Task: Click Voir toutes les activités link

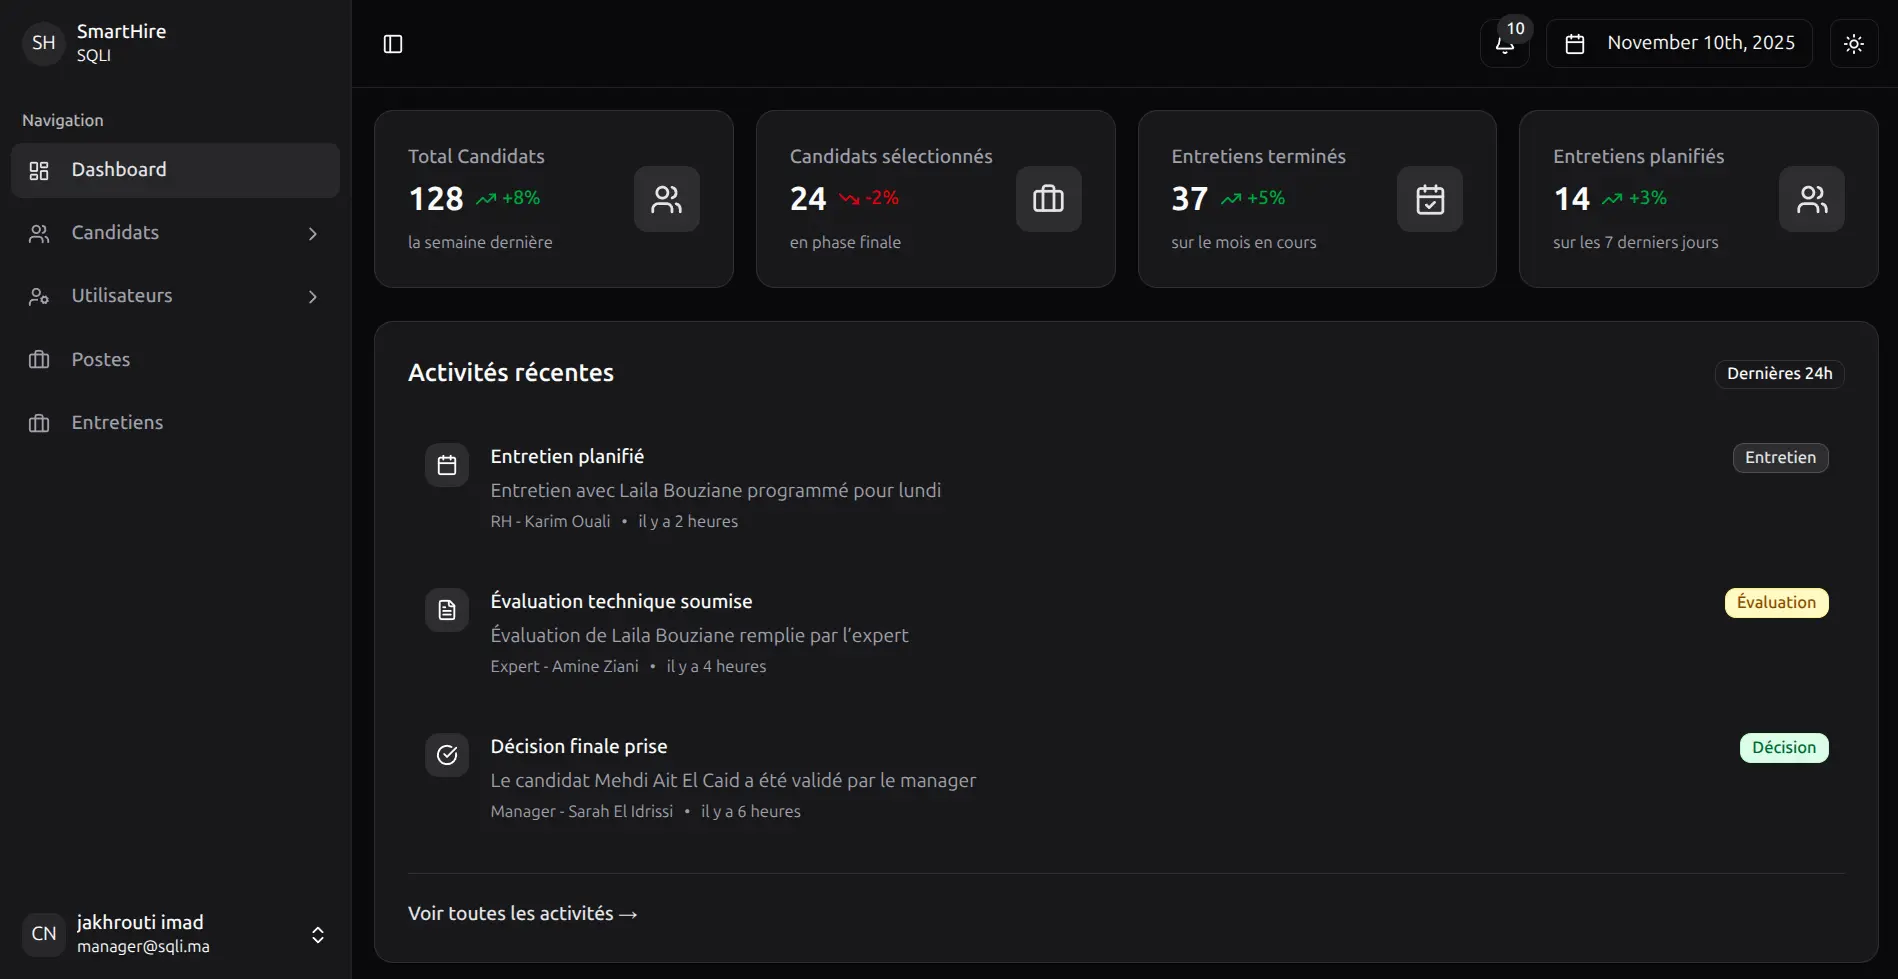Action: click(x=522, y=914)
